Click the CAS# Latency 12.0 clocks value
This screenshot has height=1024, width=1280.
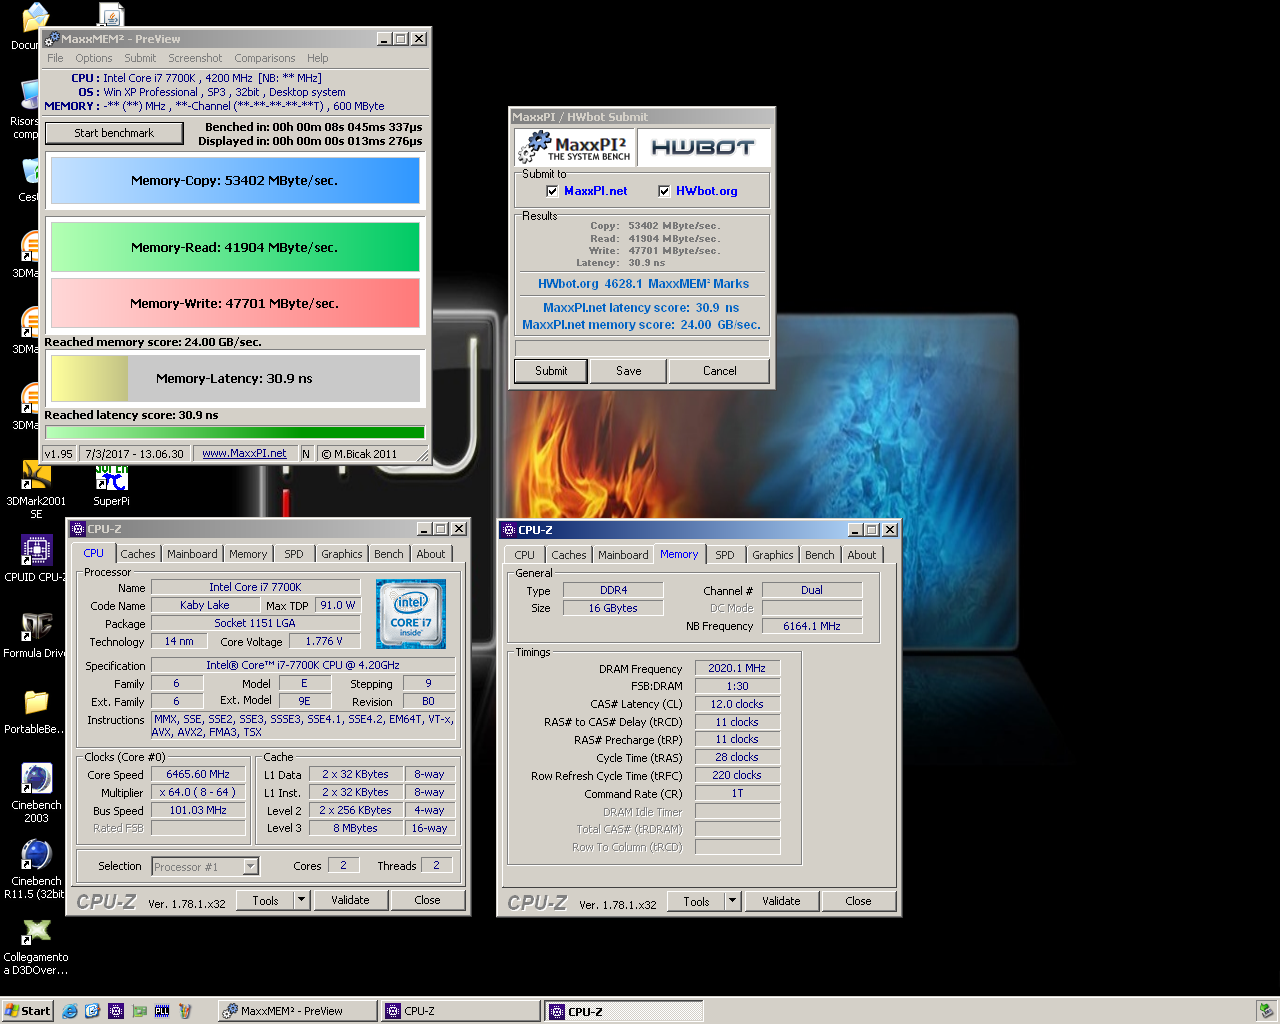(737, 704)
